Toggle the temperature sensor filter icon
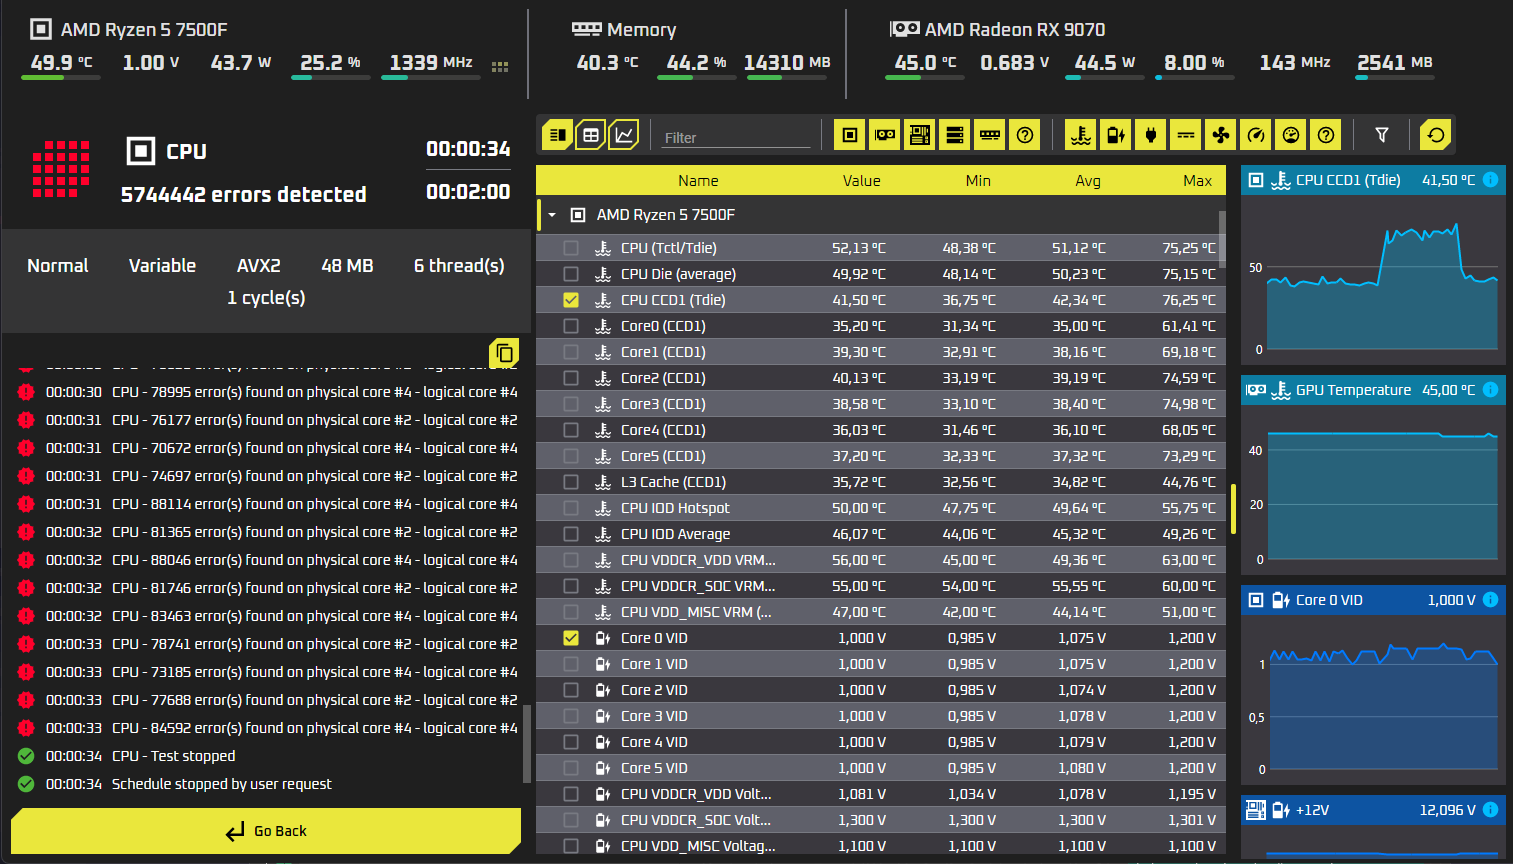Image resolution: width=1513 pixels, height=864 pixels. click(1081, 135)
